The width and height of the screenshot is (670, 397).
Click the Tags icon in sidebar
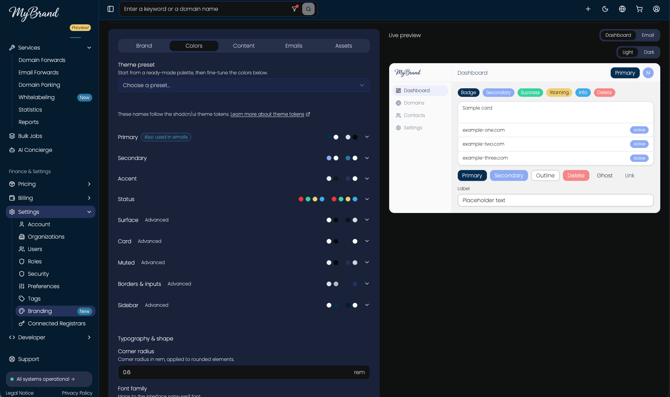(22, 299)
